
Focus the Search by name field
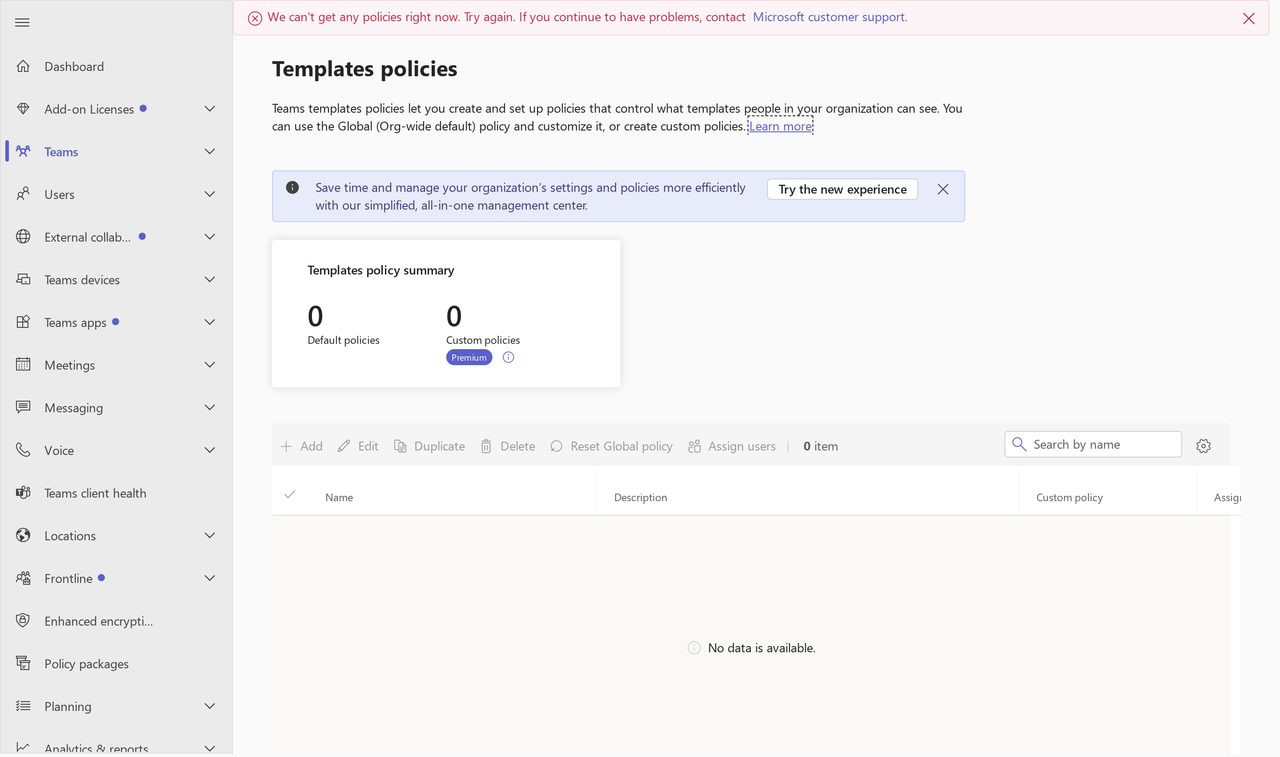pyautogui.click(x=1093, y=444)
